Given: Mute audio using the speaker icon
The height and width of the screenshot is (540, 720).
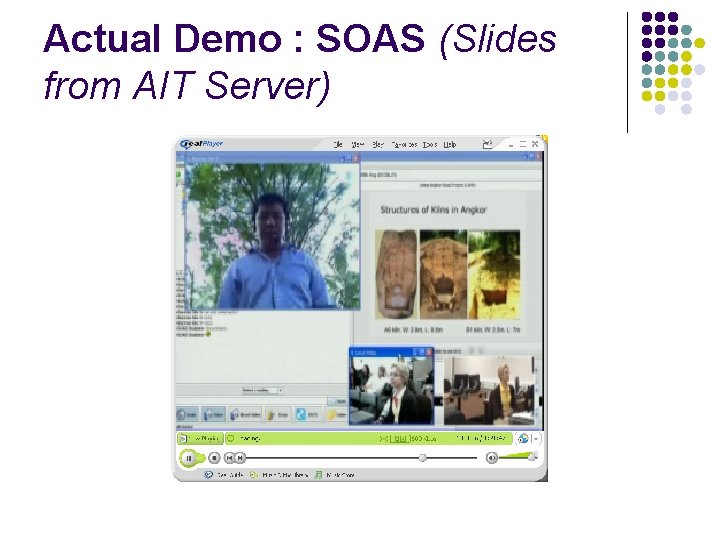Looking at the screenshot, I should point(491,458).
